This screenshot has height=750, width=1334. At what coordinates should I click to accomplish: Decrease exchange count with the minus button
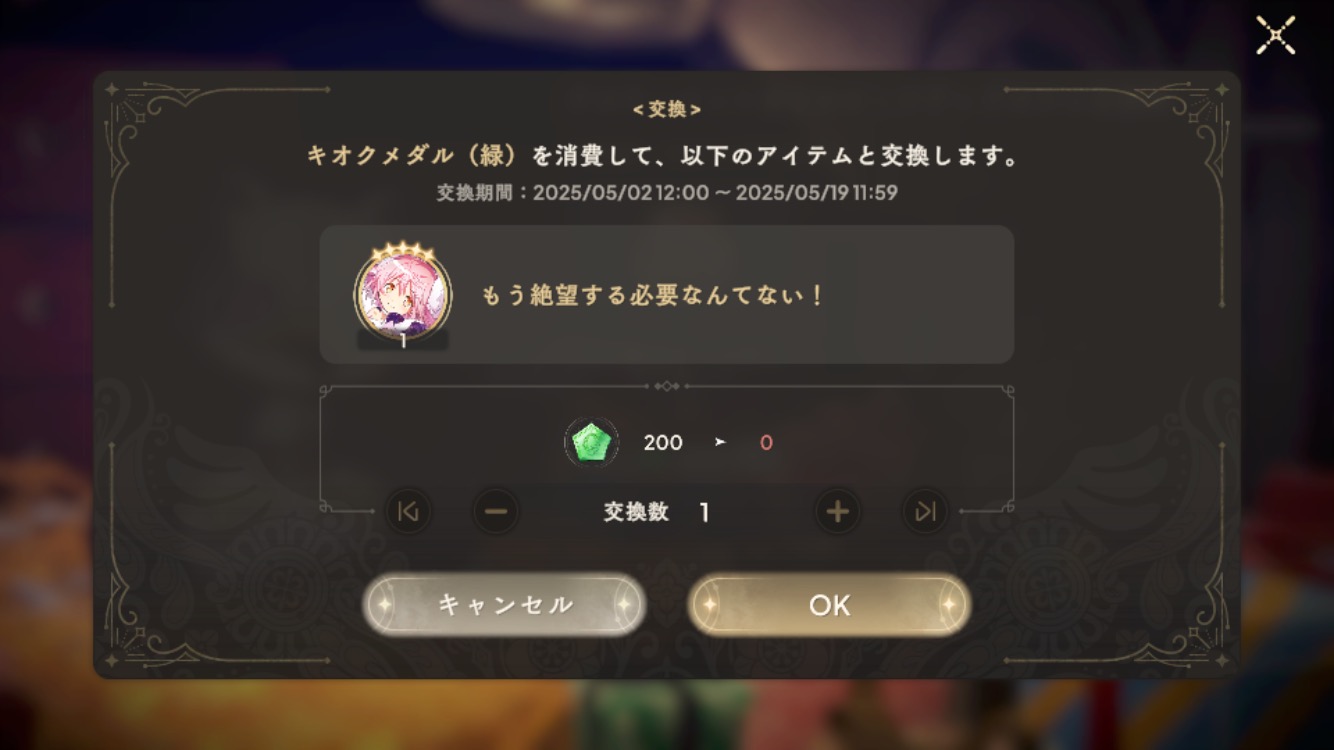click(x=496, y=512)
